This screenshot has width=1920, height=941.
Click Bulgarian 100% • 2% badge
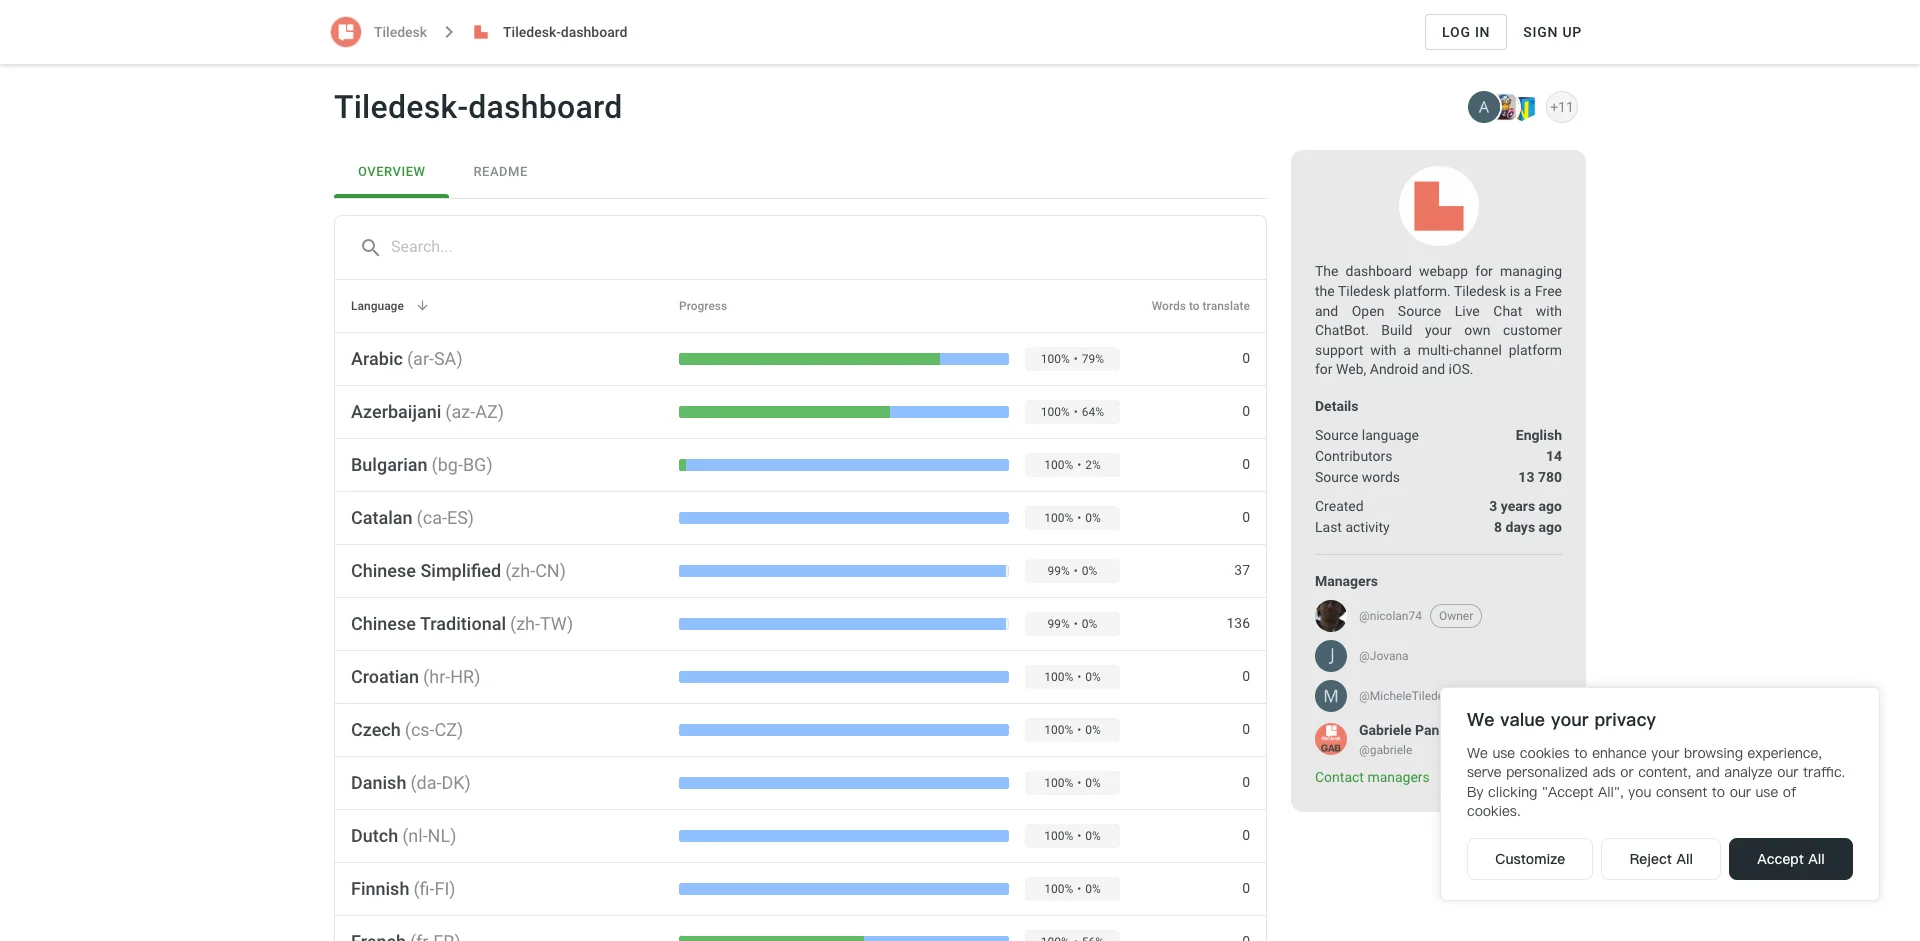click(x=1072, y=465)
